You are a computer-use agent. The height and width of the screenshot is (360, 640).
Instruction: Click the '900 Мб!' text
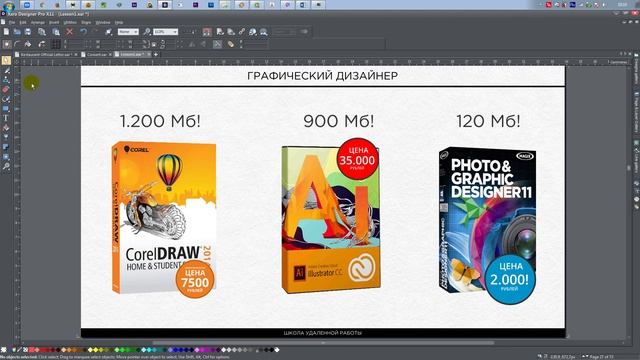point(339,121)
